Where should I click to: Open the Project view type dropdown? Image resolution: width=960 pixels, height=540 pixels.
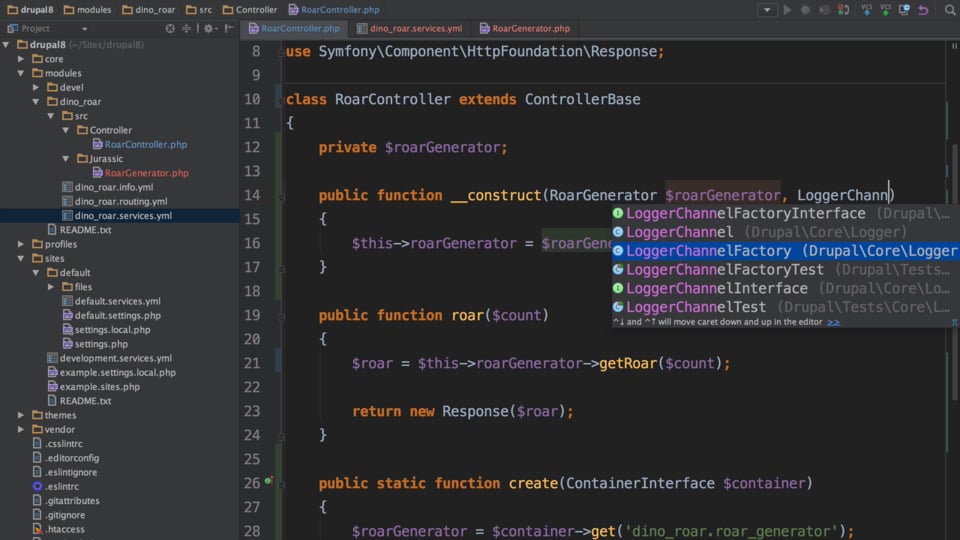[84, 29]
